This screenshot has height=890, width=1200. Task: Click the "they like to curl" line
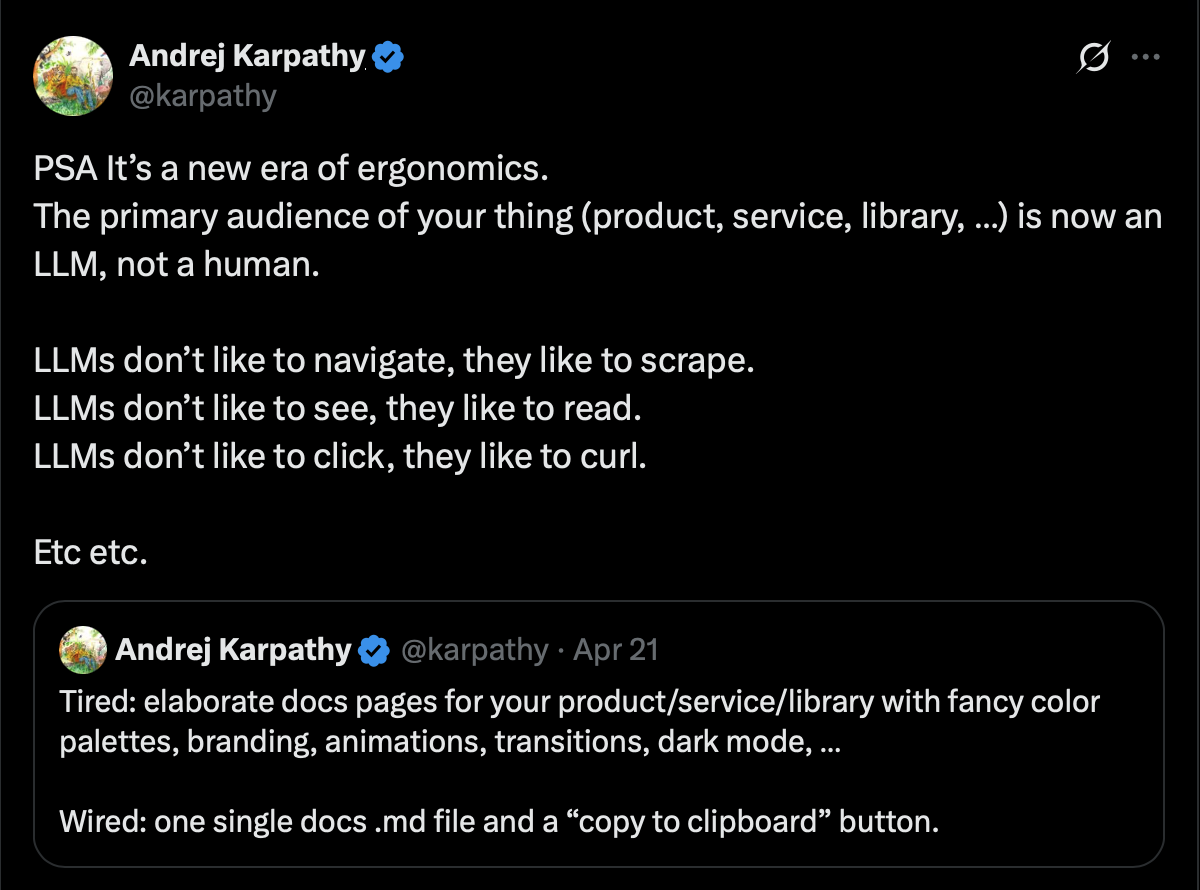[x=340, y=456]
